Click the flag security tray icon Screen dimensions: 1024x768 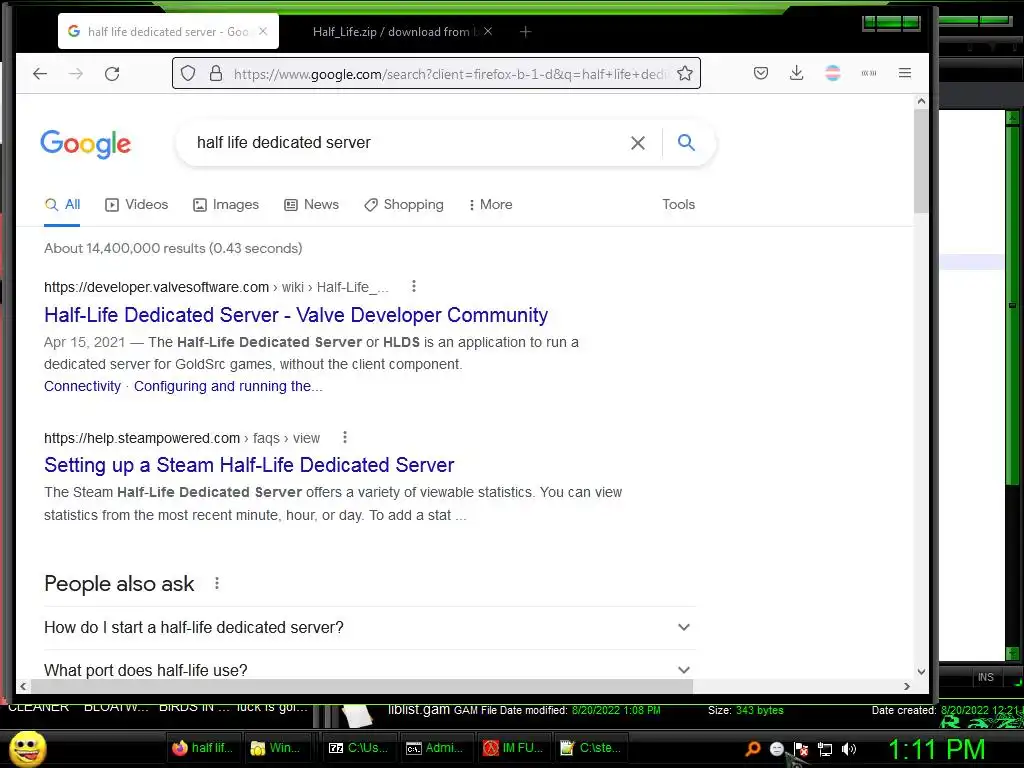tap(801, 749)
